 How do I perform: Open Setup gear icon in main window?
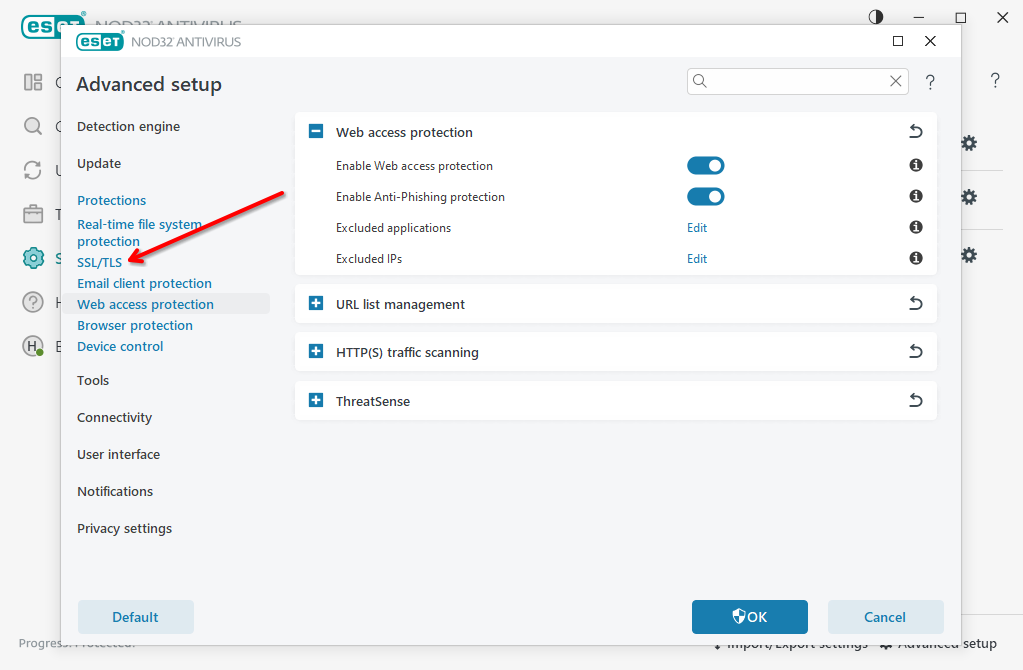(x=33, y=258)
